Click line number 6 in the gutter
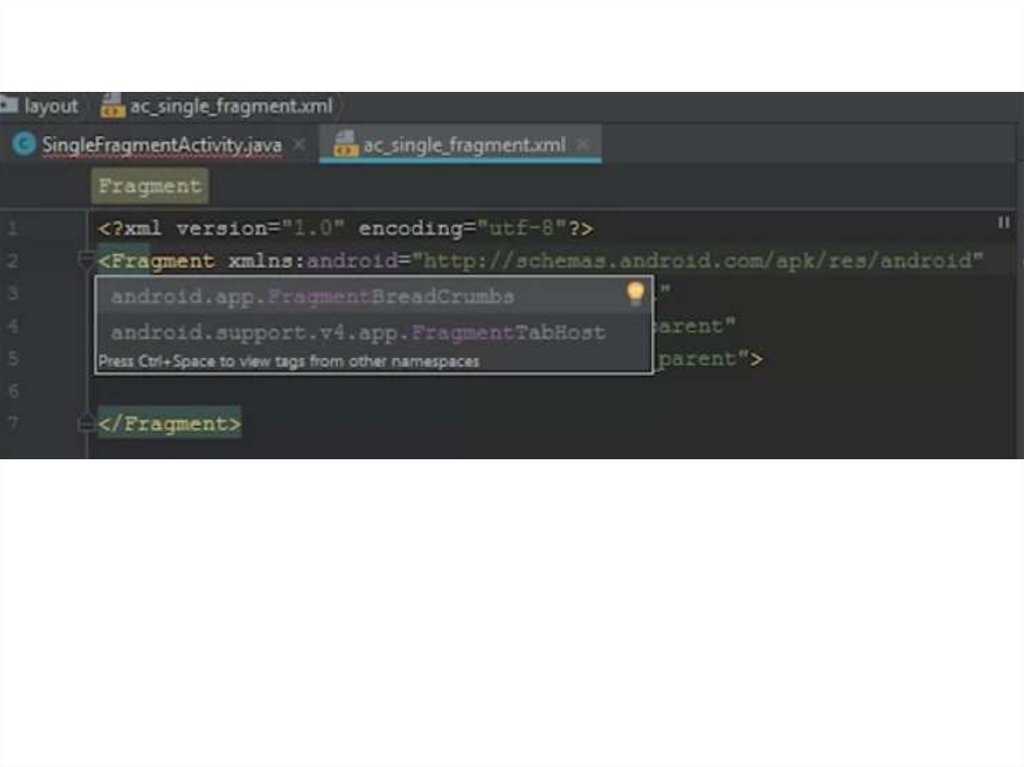The width and height of the screenshot is (1024, 767). tap(13, 391)
